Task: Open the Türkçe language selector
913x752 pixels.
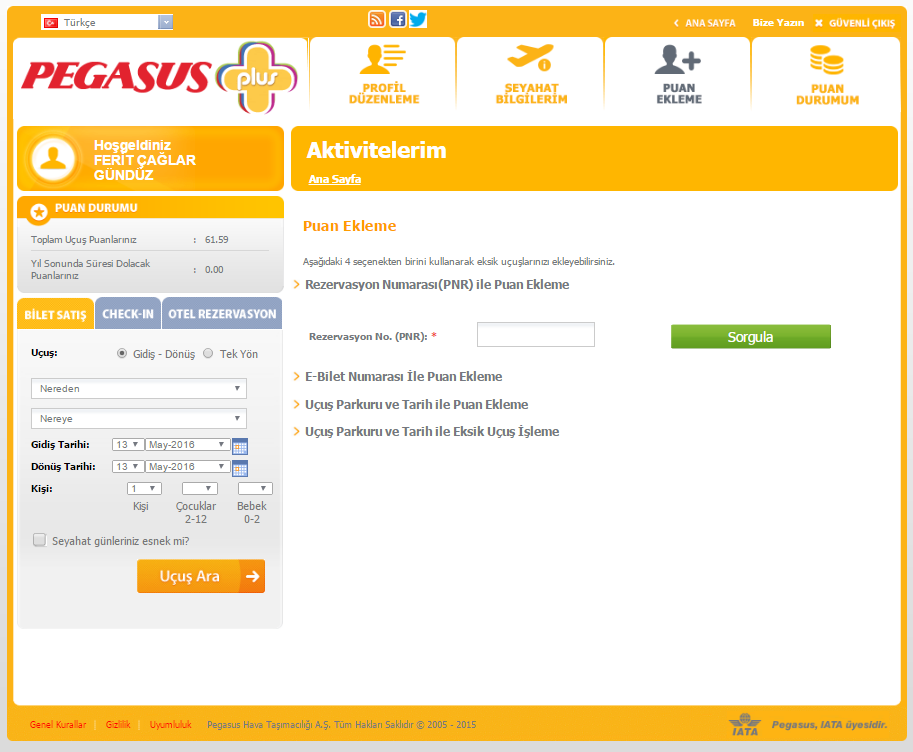Action: pyautogui.click(x=107, y=22)
